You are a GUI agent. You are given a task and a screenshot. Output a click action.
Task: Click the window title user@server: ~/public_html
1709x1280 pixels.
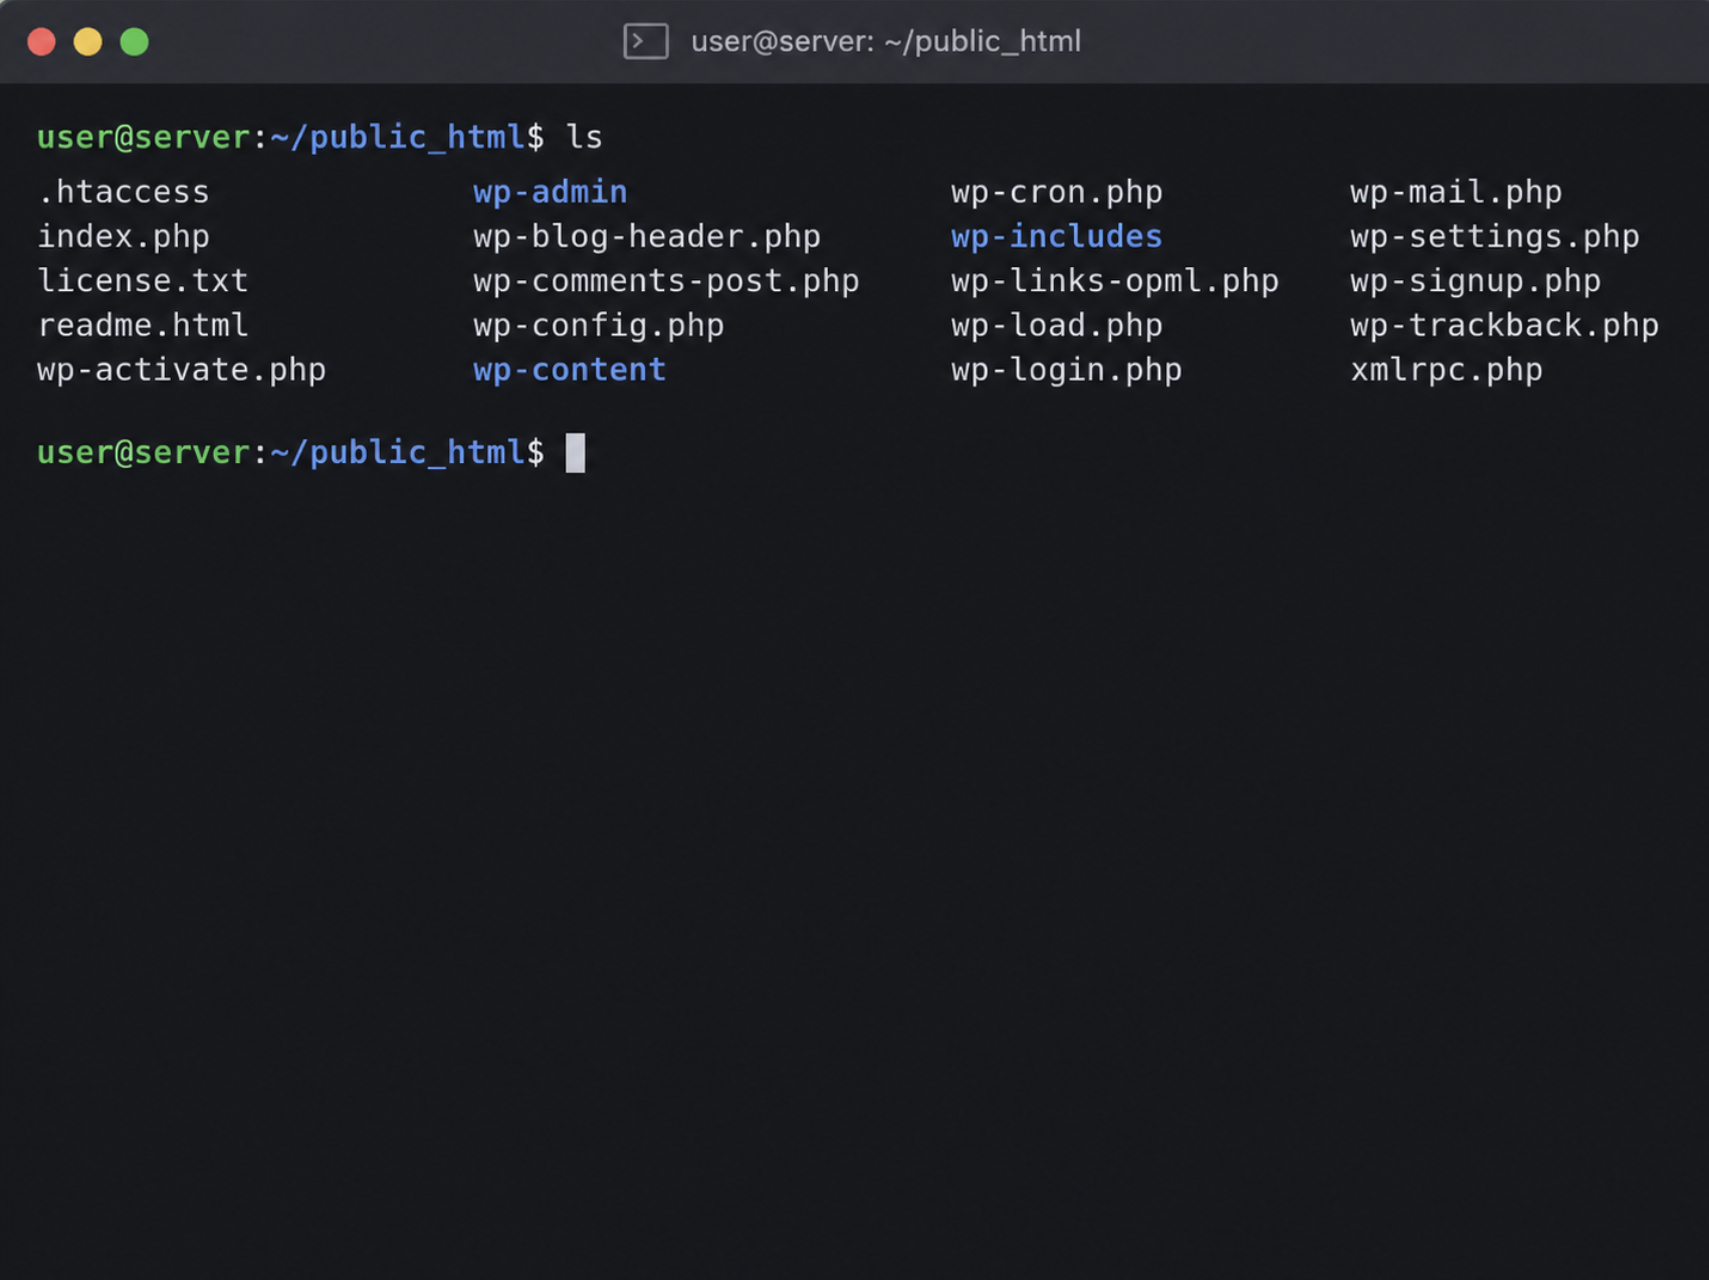coord(886,41)
